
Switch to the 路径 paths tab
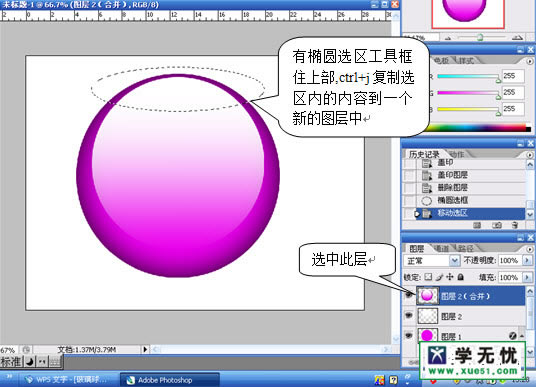pos(466,249)
